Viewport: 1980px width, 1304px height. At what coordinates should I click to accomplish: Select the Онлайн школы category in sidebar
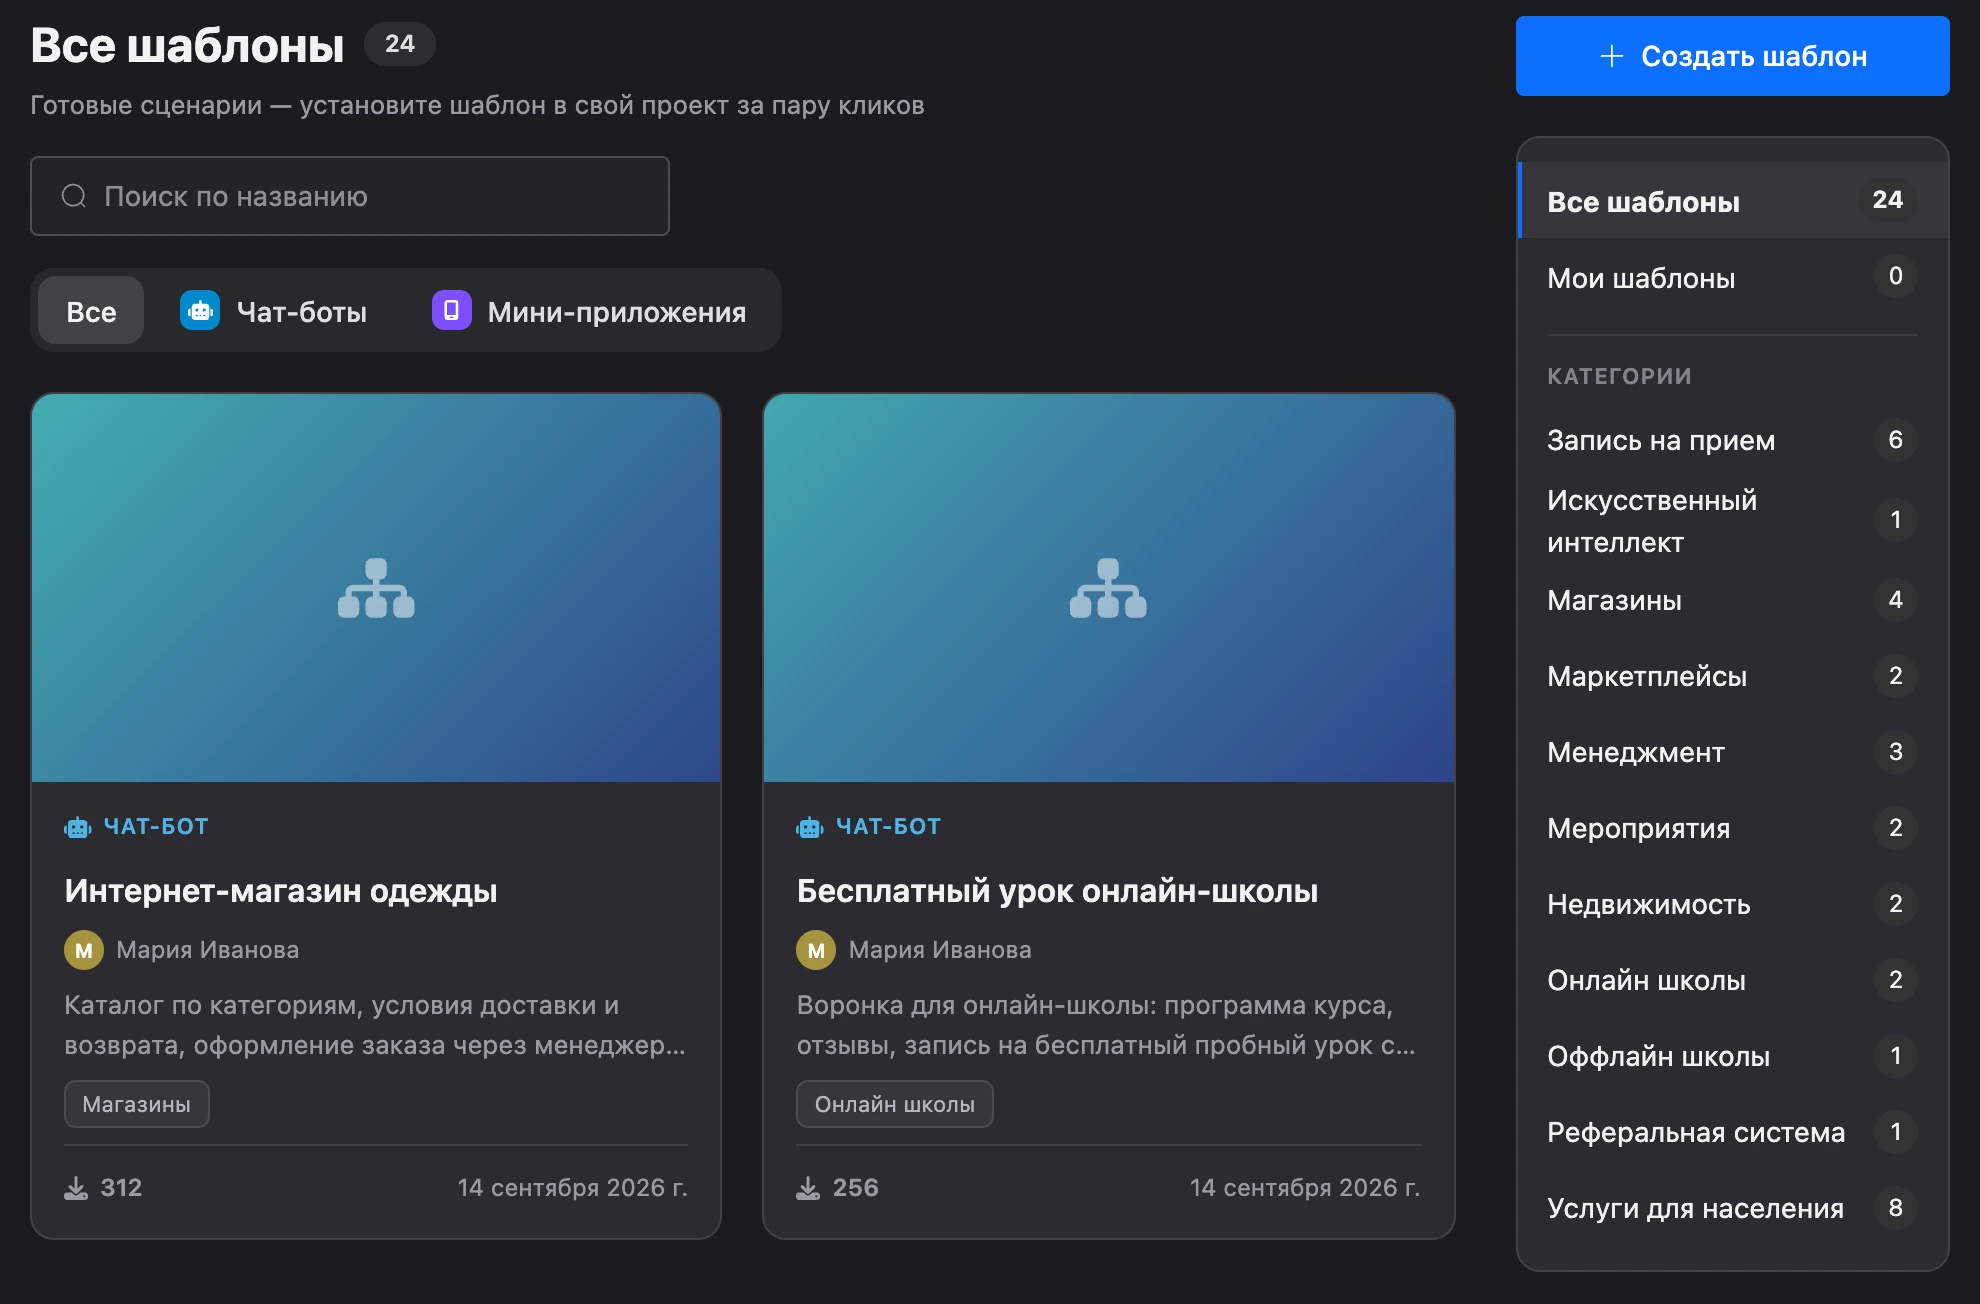pyautogui.click(x=1732, y=980)
